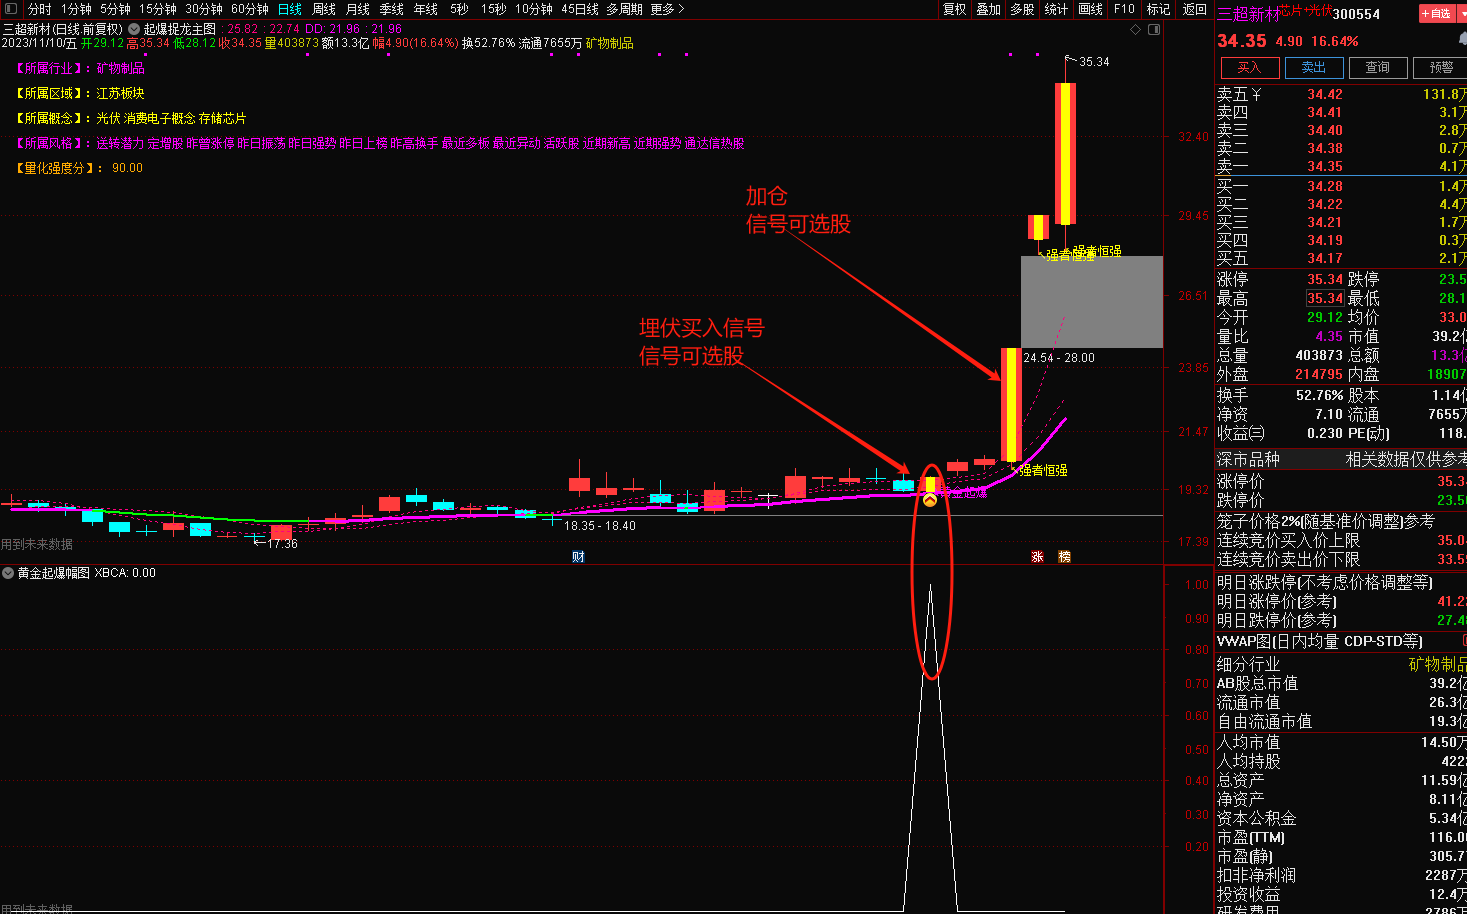
Task: Add stock to watchlist with 自选 button
Action: coord(1436,13)
